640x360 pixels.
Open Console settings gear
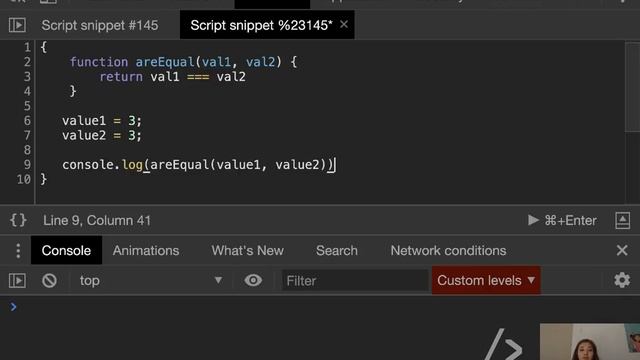(x=622, y=280)
